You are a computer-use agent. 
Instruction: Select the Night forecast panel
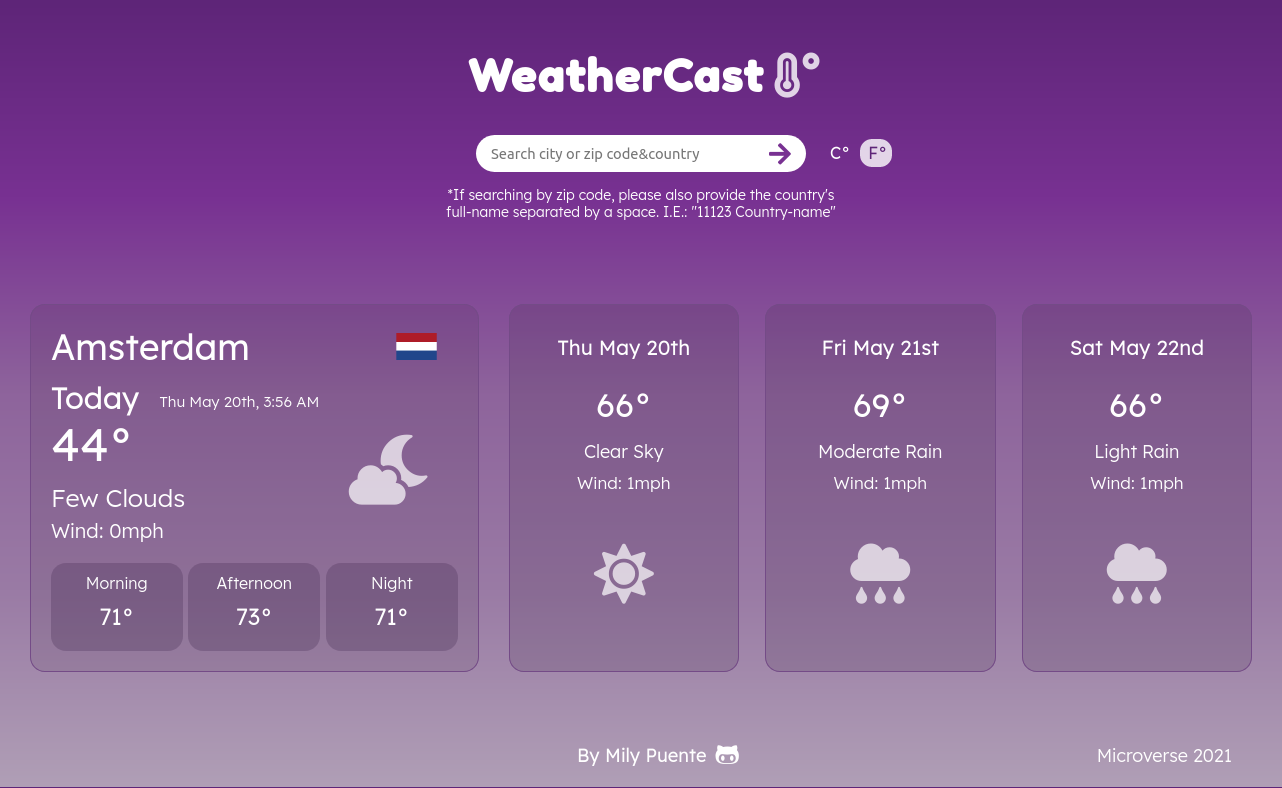pos(391,606)
